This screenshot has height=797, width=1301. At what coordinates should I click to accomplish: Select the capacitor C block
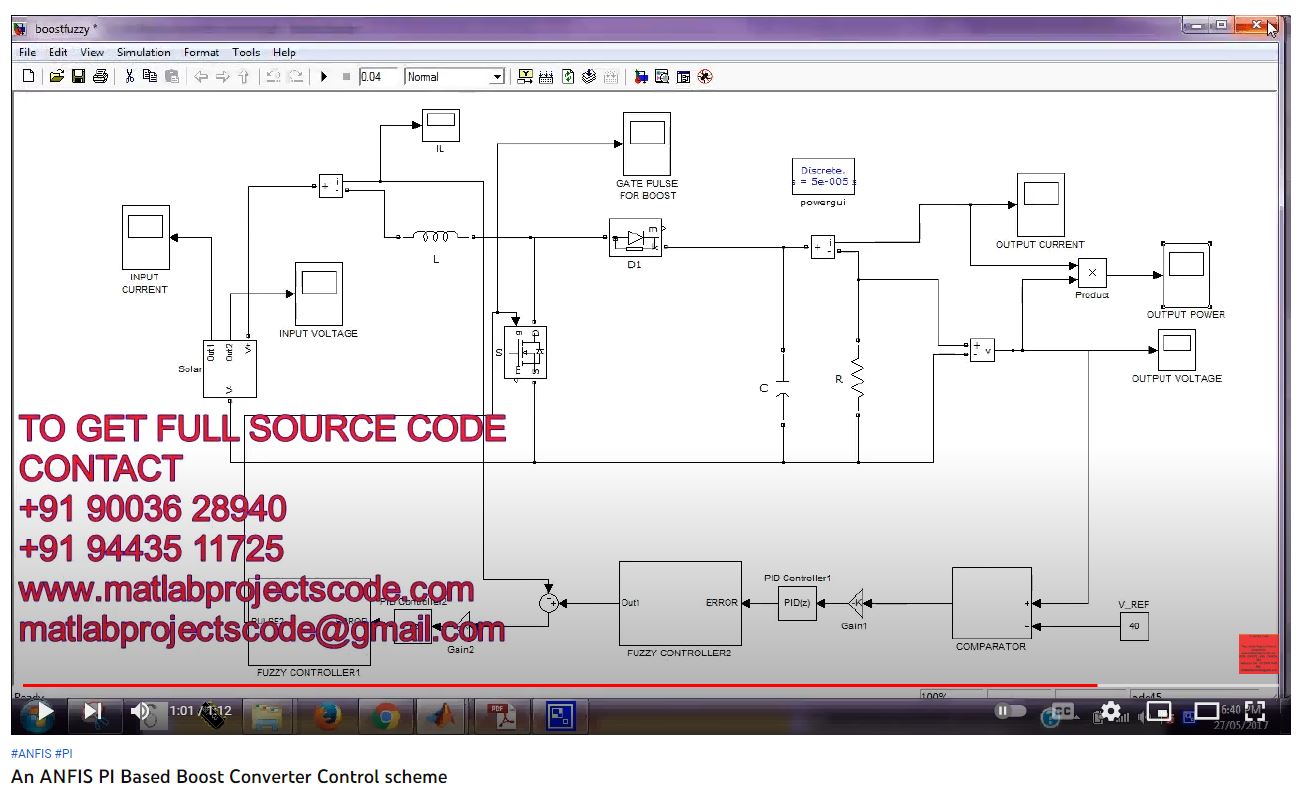coord(784,389)
